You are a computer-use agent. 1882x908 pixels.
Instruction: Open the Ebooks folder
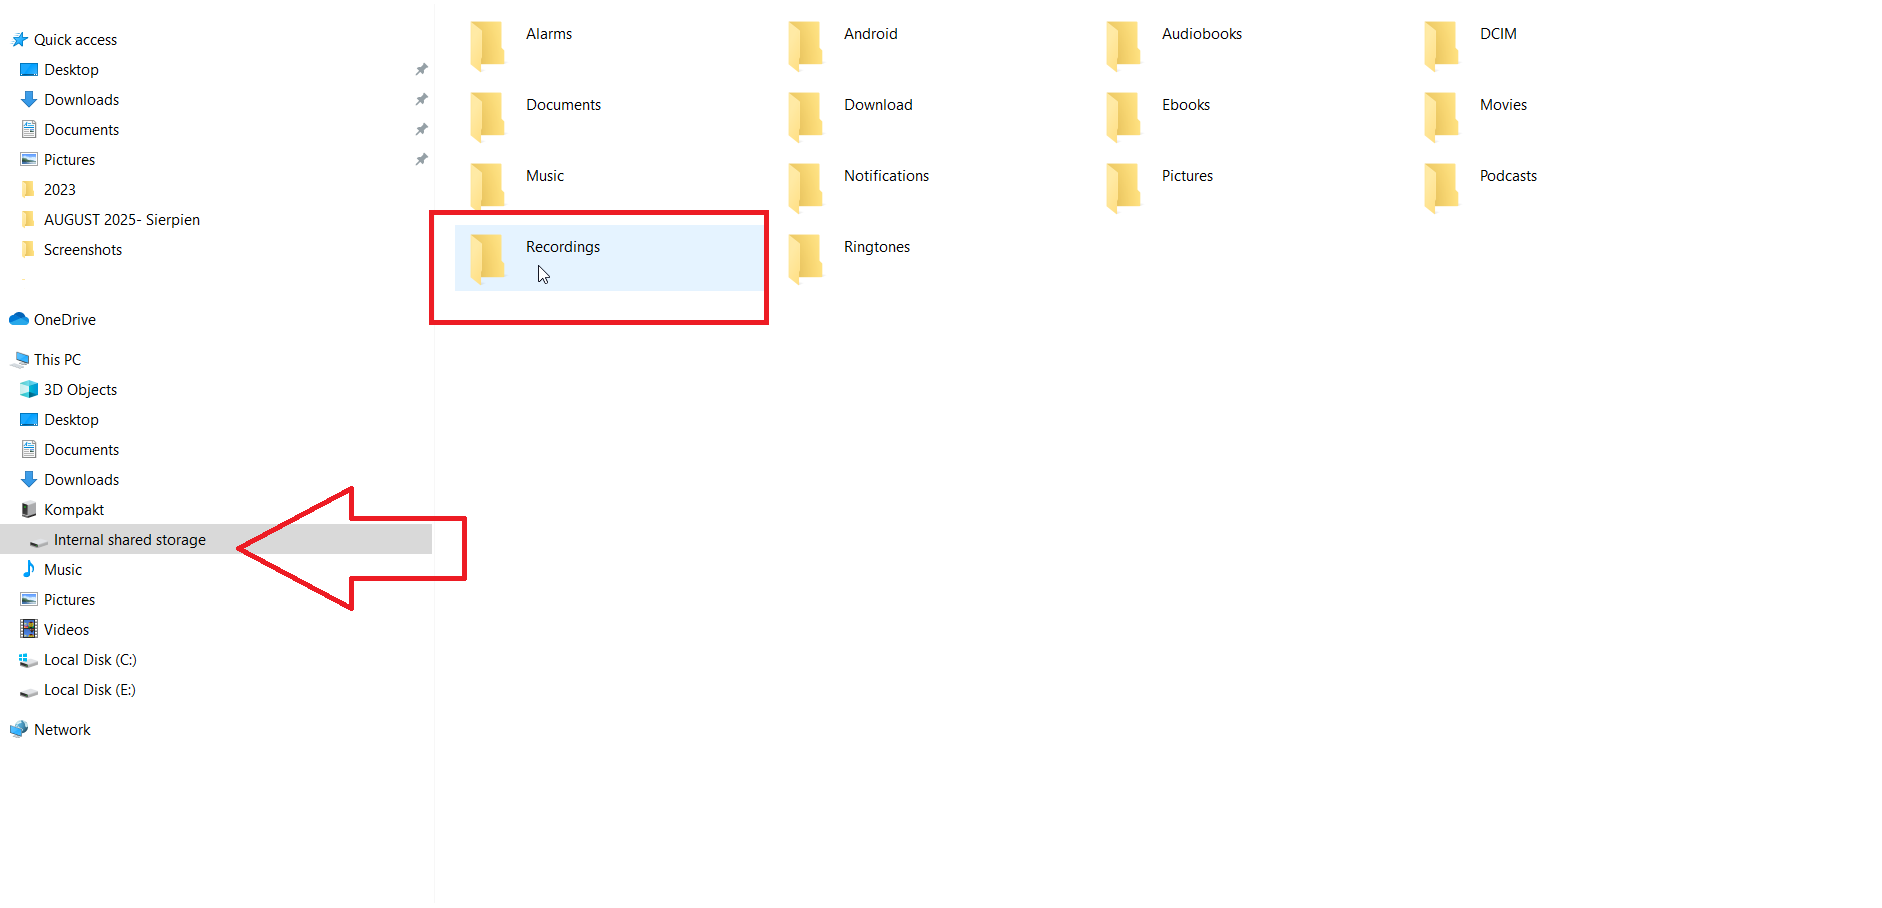[x=1185, y=105]
